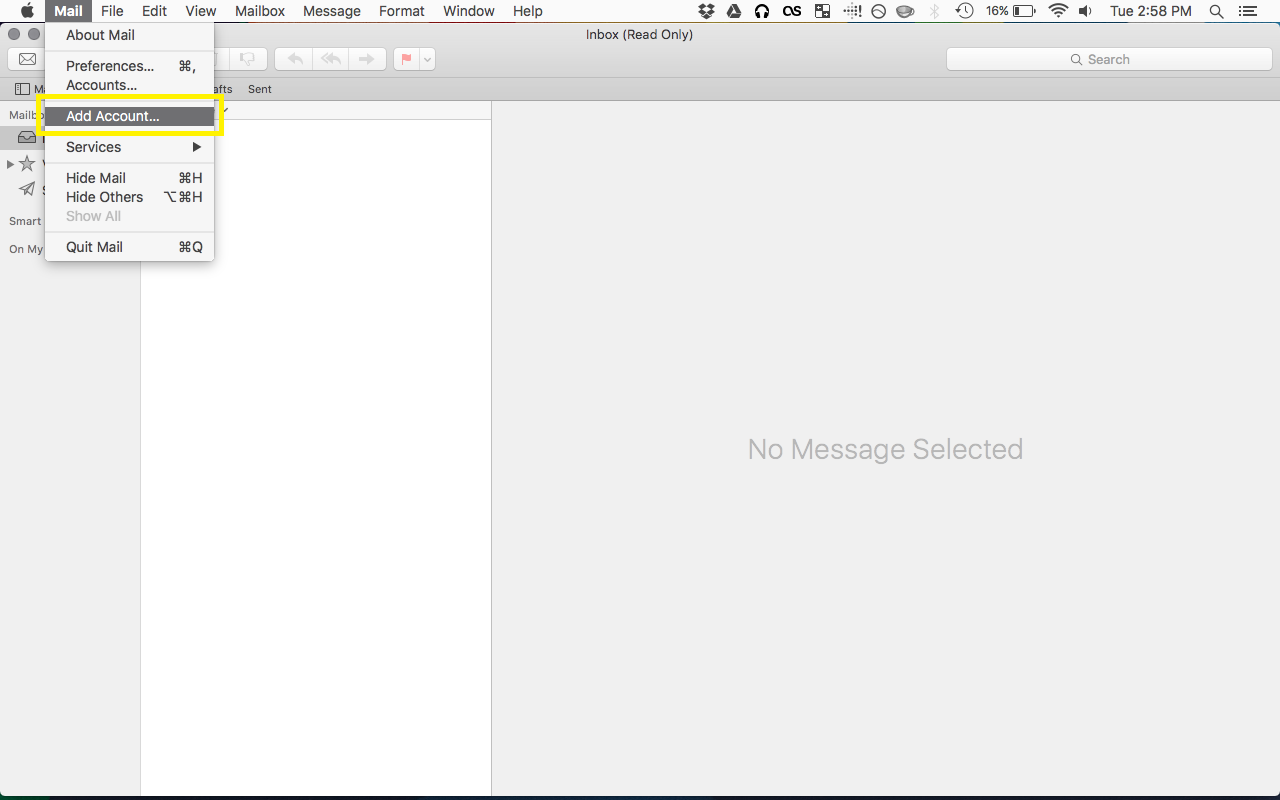Click the headphones menu bar icon
The image size is (1280, 800).
(x=762, y=11)
